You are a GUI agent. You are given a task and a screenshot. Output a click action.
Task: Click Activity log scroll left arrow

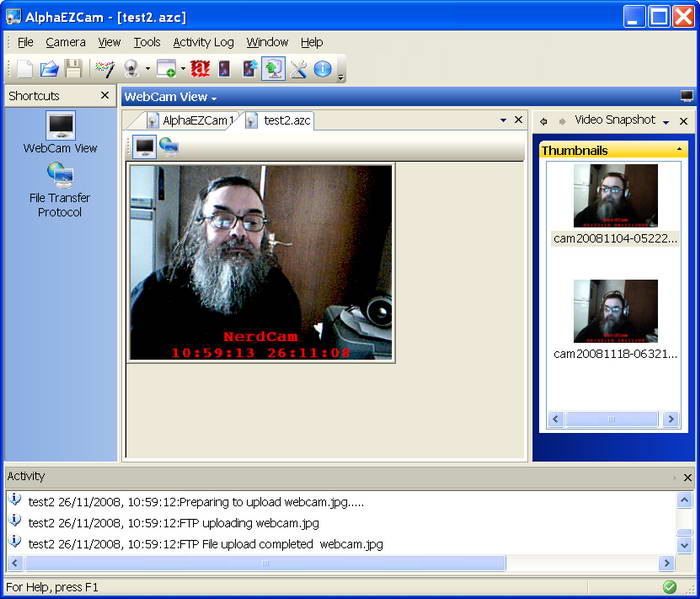click(15, 563)
